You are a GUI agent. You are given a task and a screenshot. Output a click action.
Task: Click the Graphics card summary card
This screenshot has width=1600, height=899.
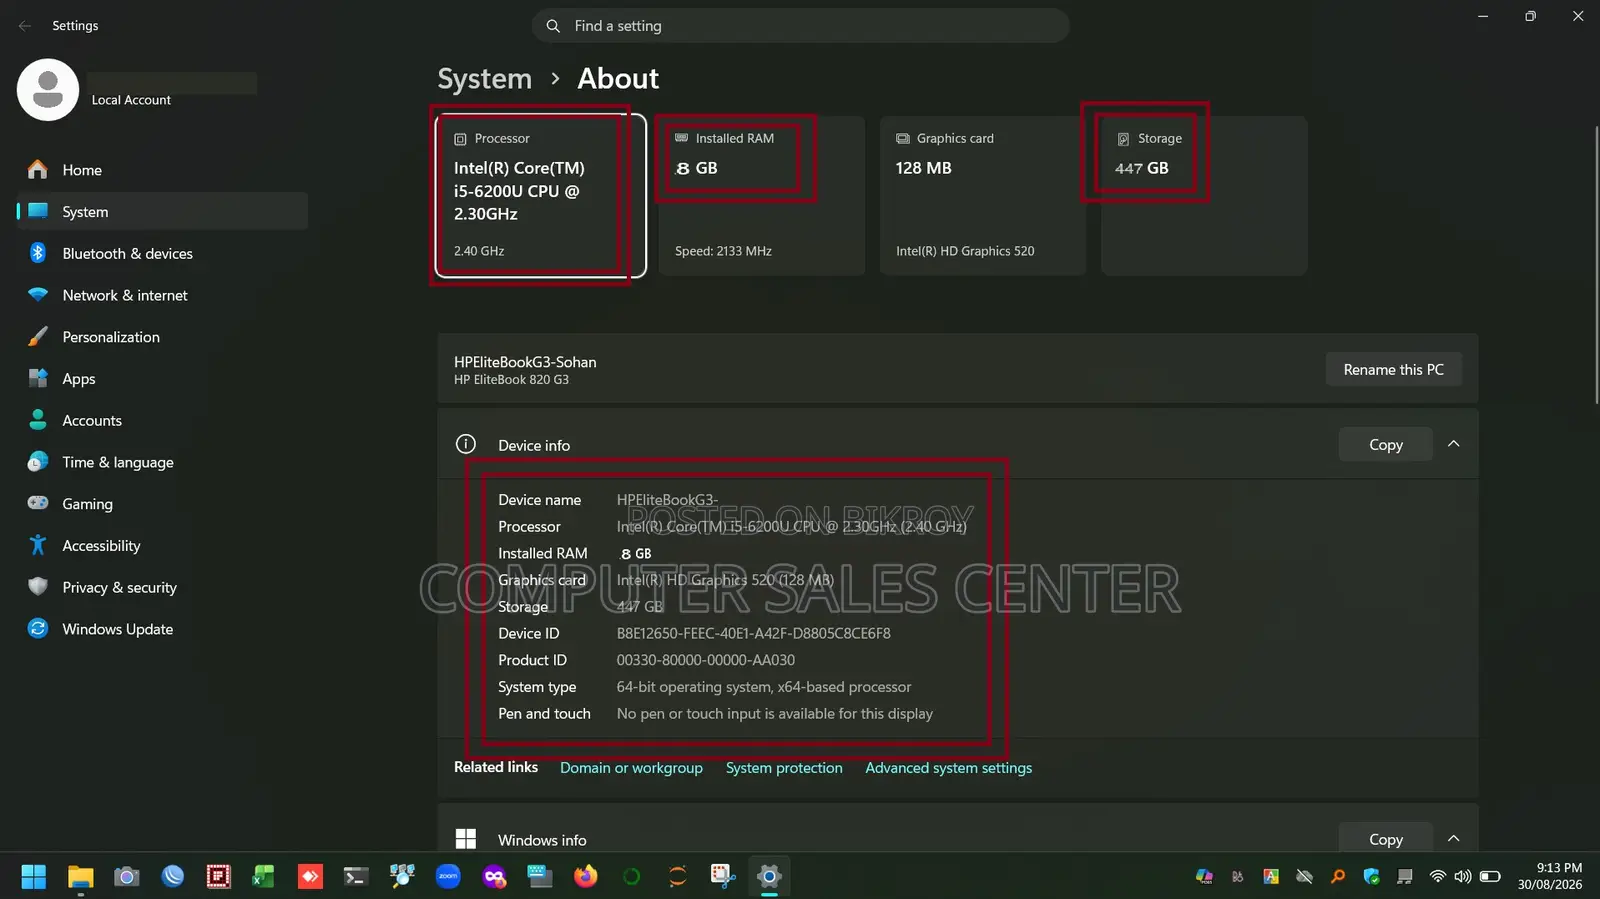[x=983, y=195]
